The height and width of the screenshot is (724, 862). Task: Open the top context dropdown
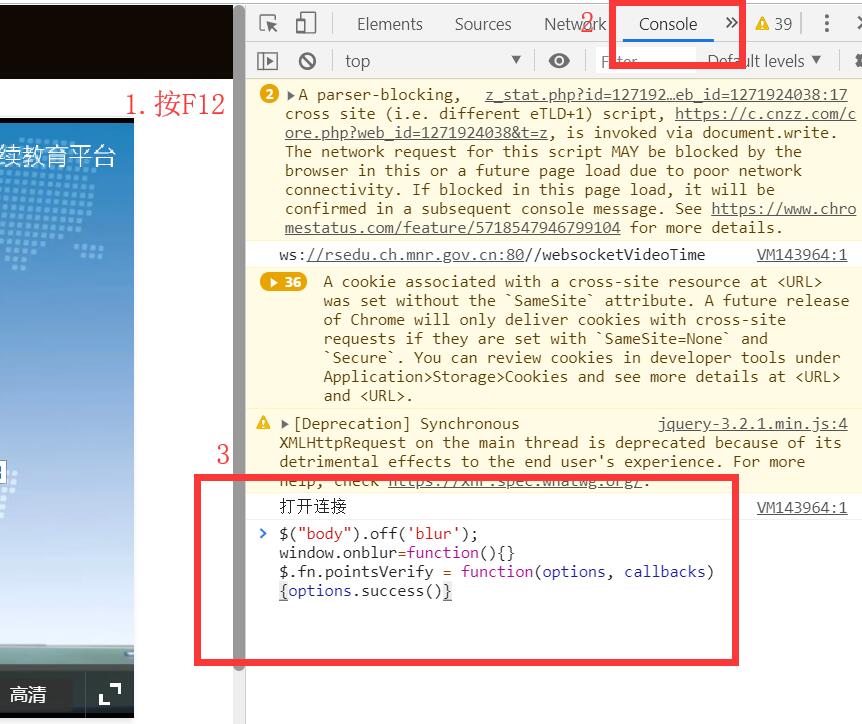[433, 60]
